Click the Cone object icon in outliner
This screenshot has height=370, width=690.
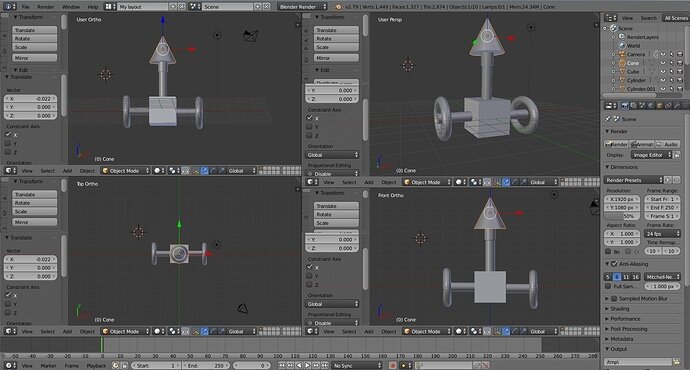pyautogui.click(x=622, y=63)
